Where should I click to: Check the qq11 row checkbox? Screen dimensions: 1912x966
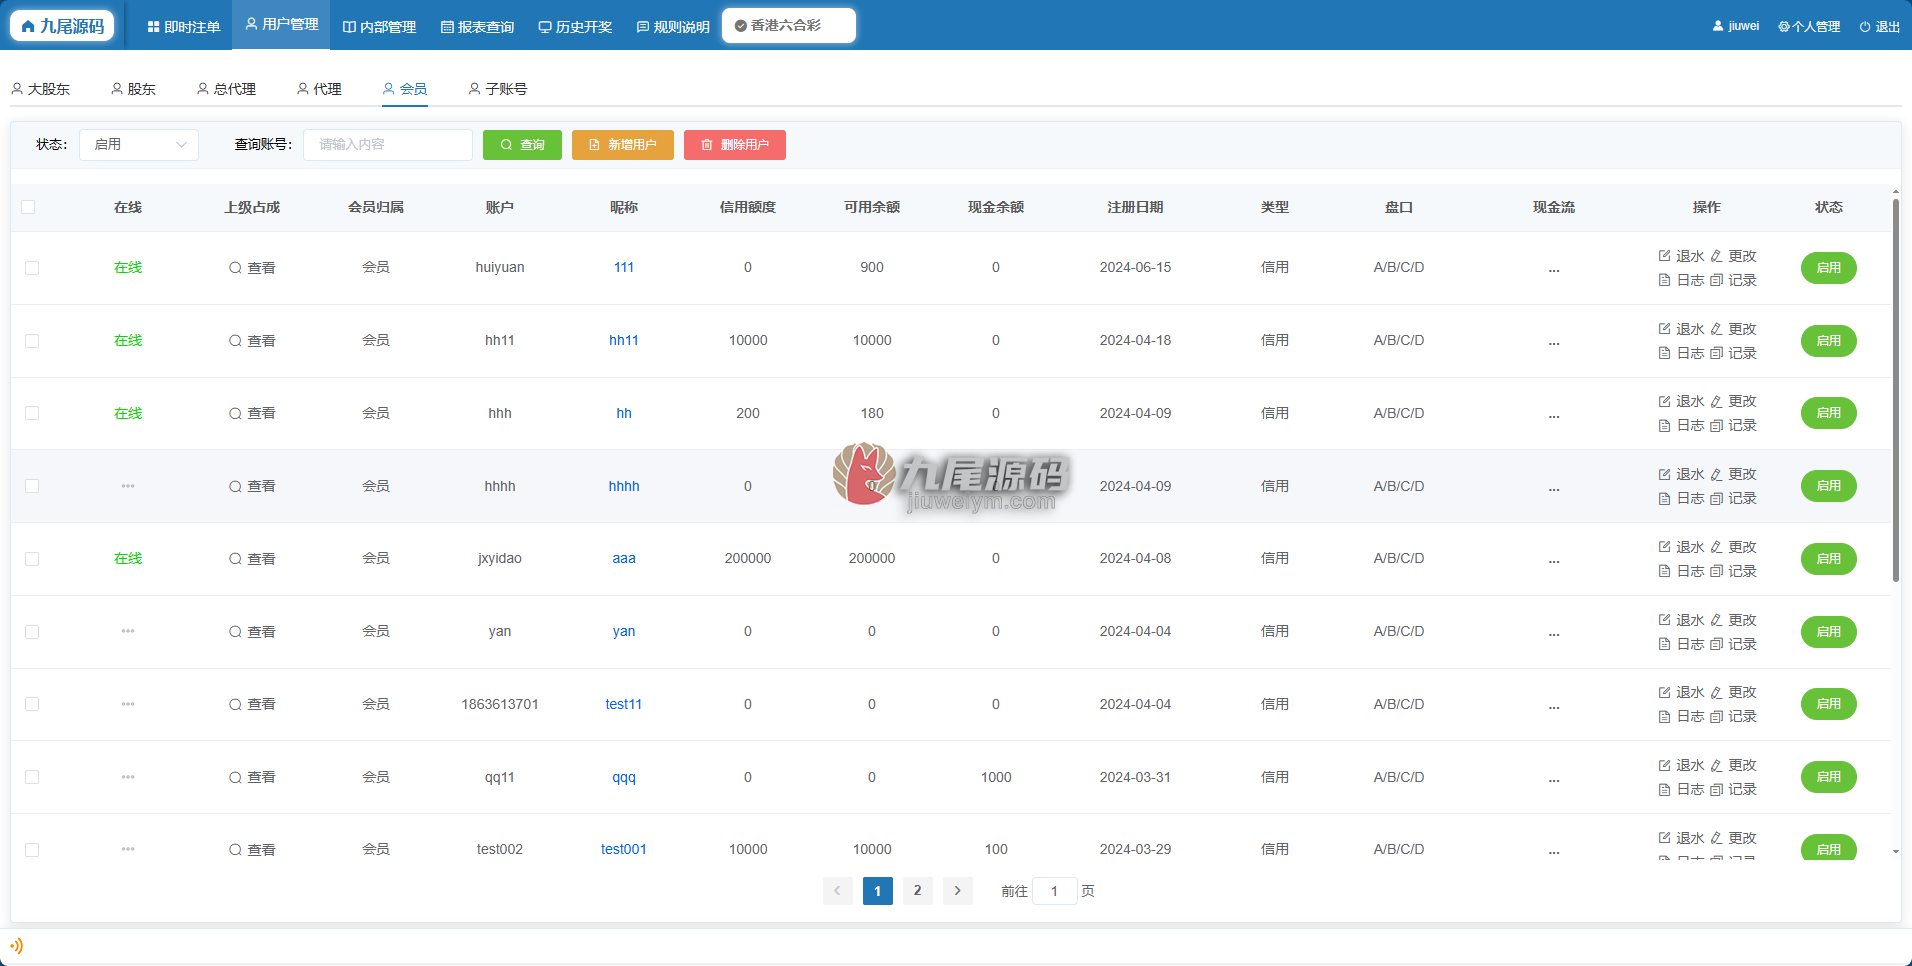point(32,777)
